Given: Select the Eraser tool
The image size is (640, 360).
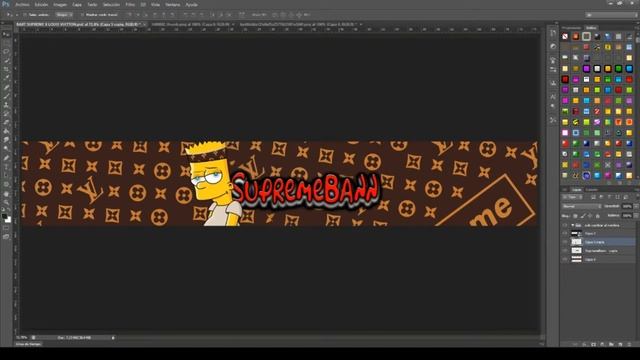Looking at the screenshot, I should [x=6, y=122].
